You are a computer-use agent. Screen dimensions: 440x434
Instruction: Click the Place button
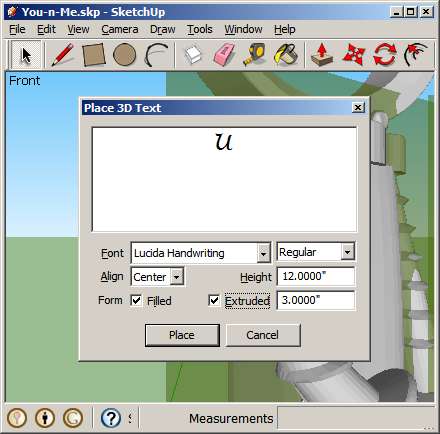pyautogui.click(x=182, y=335)
